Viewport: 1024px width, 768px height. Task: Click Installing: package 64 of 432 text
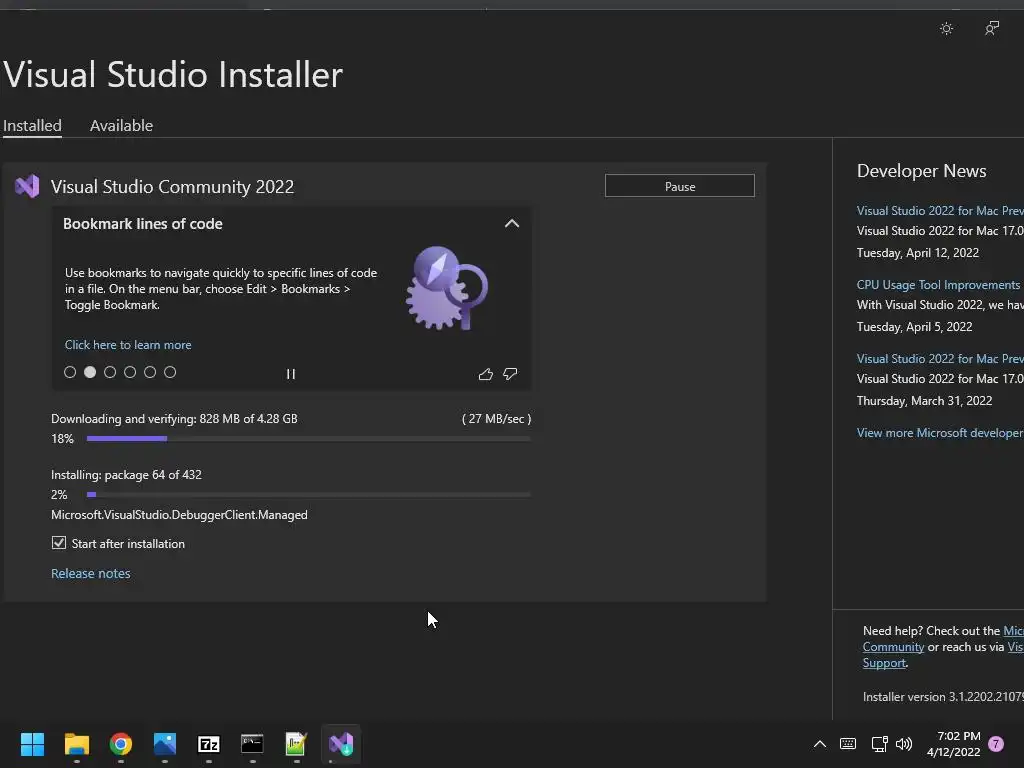[126, 475]
